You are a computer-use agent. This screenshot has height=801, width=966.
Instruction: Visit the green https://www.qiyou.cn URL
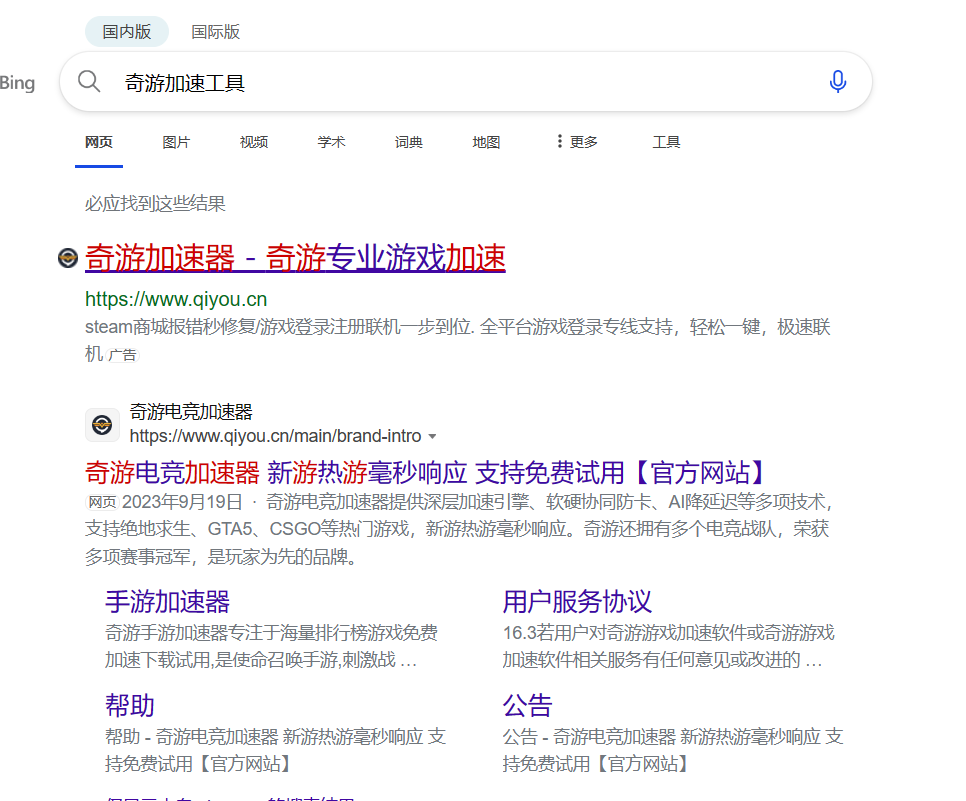176,299
